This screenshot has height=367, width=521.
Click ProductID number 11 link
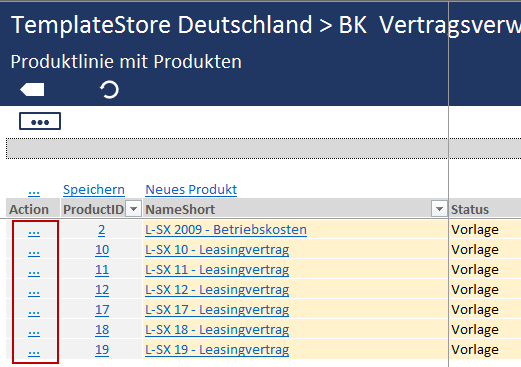coord(102,270)
